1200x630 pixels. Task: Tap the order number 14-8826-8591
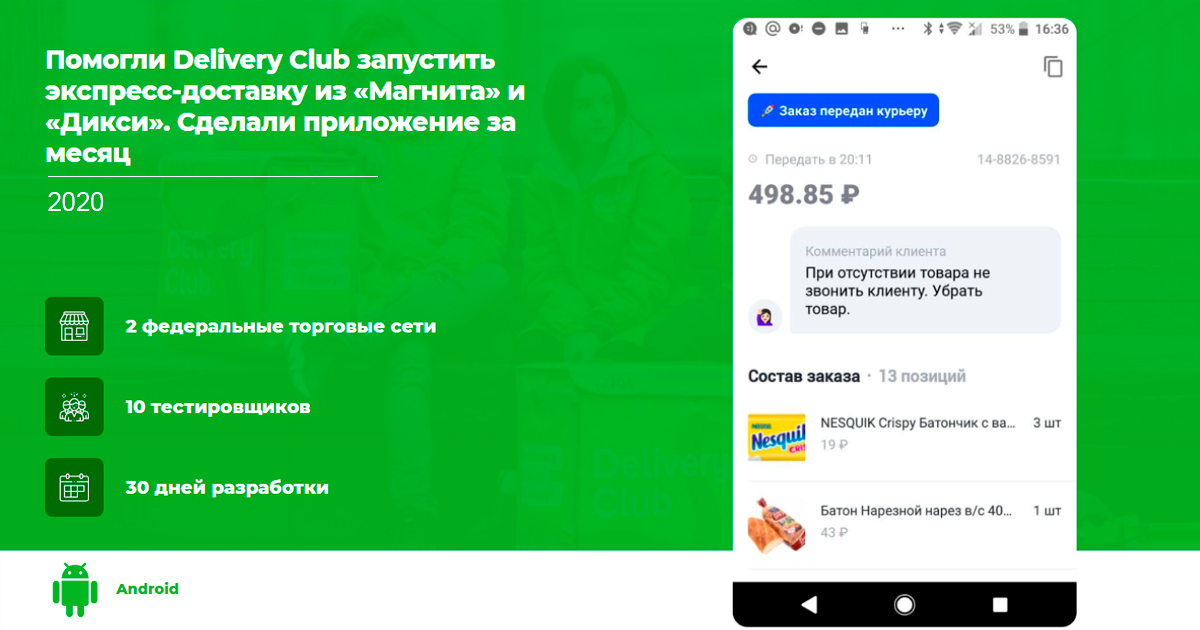[x=1019, y=160]
